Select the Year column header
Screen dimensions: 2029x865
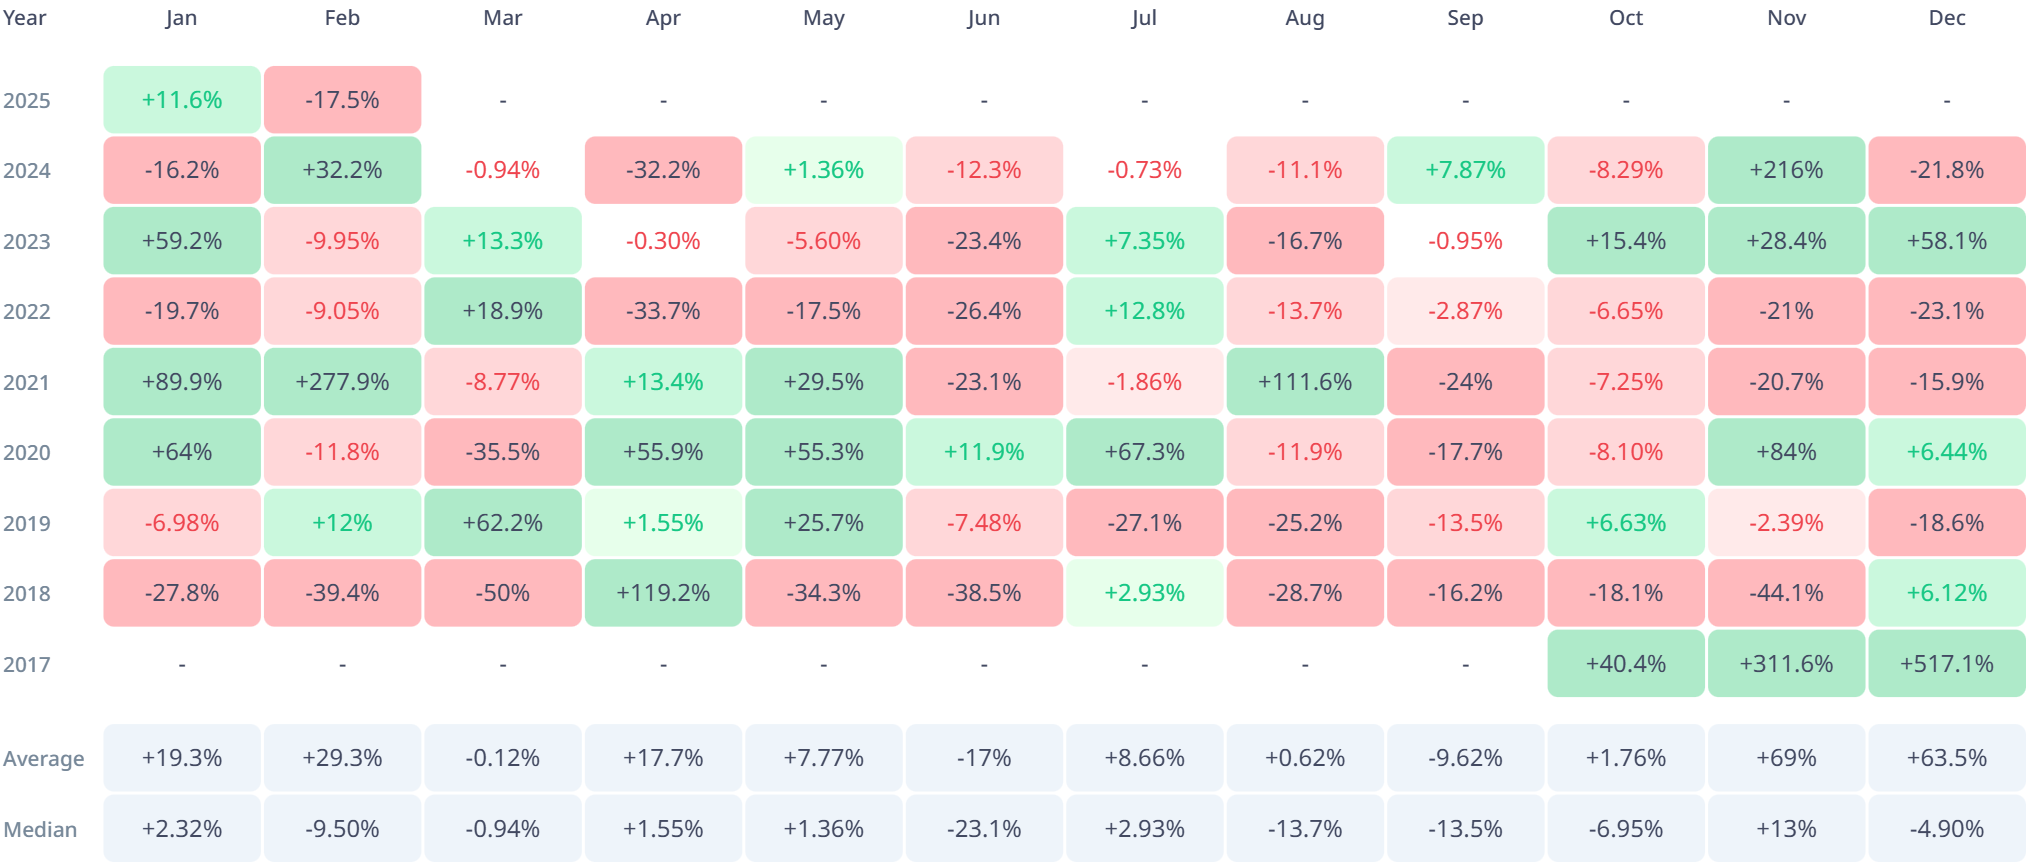(x=25, y=18)
